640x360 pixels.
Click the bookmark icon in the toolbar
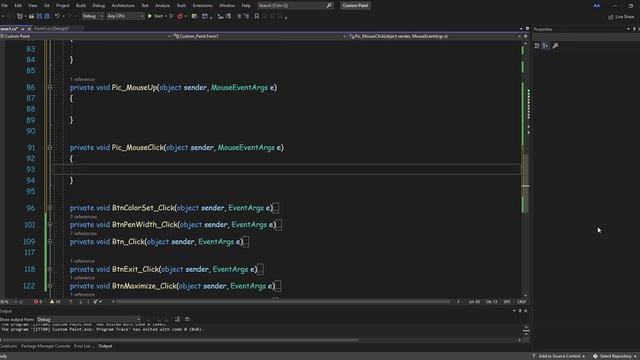pos(257,16)
